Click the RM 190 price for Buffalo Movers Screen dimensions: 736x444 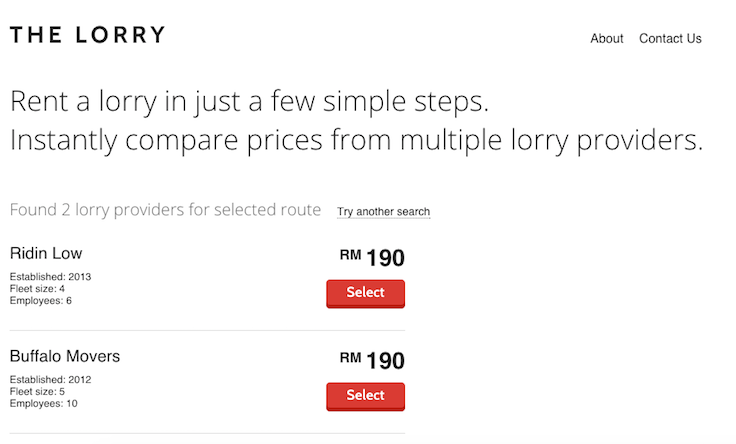pyautogui.click(x=372, y=360)
